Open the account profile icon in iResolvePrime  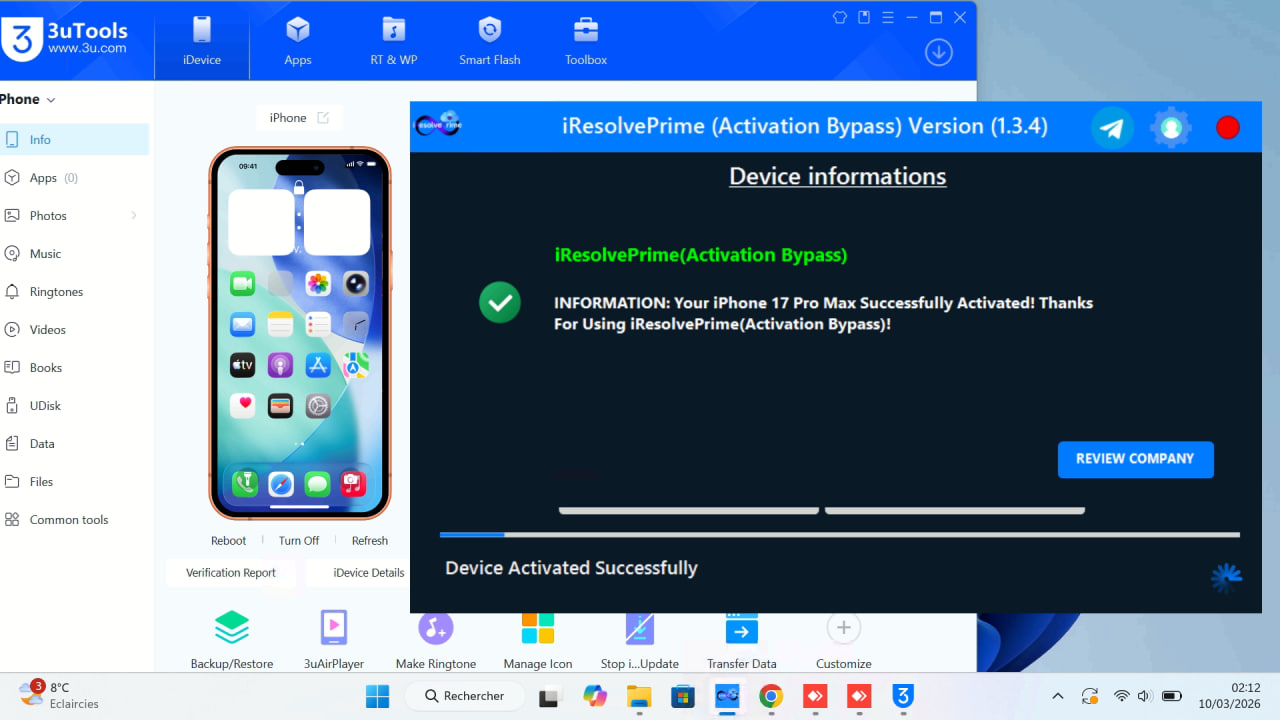pos(1171,127)
